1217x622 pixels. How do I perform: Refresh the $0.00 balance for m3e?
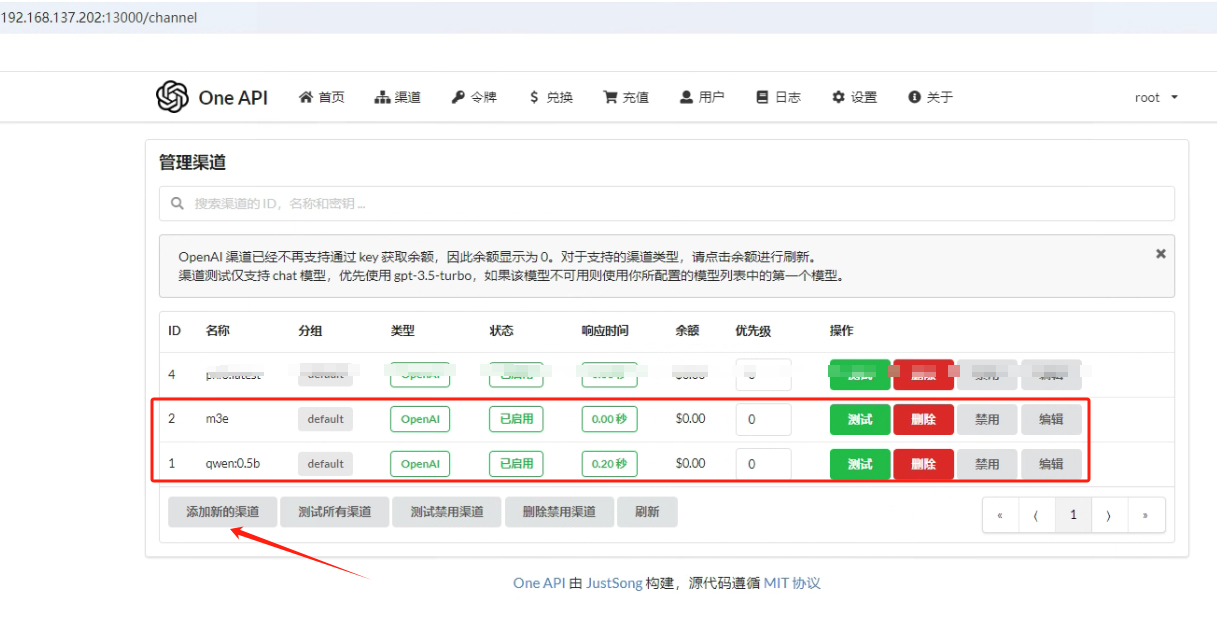tap(690, 419)
